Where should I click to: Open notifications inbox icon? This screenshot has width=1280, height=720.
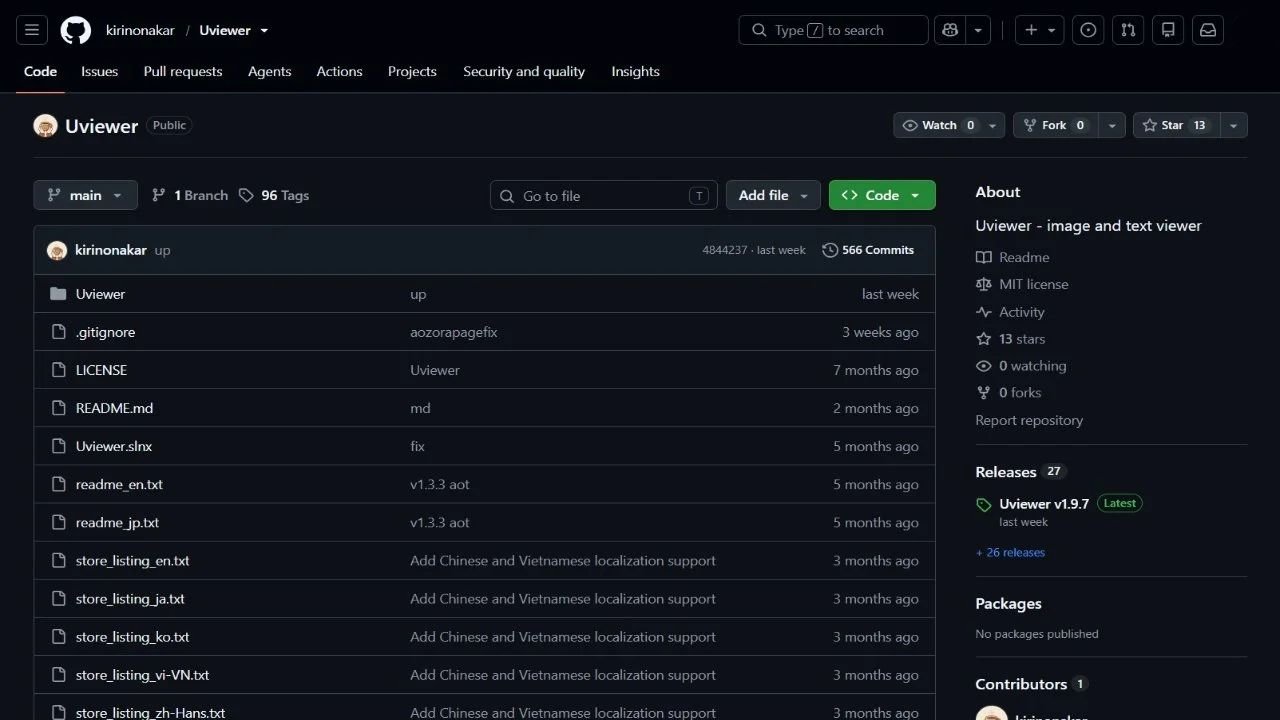point(1208,30)
